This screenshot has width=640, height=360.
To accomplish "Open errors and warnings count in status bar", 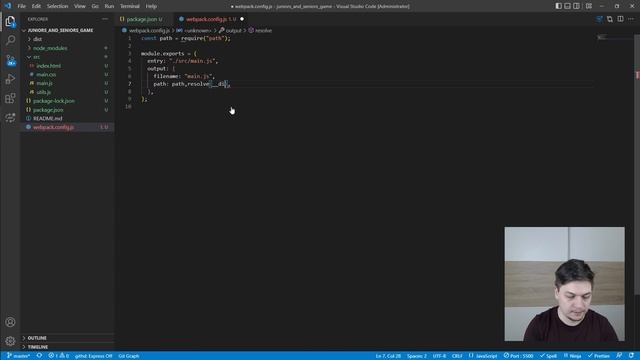I will 59,356.
